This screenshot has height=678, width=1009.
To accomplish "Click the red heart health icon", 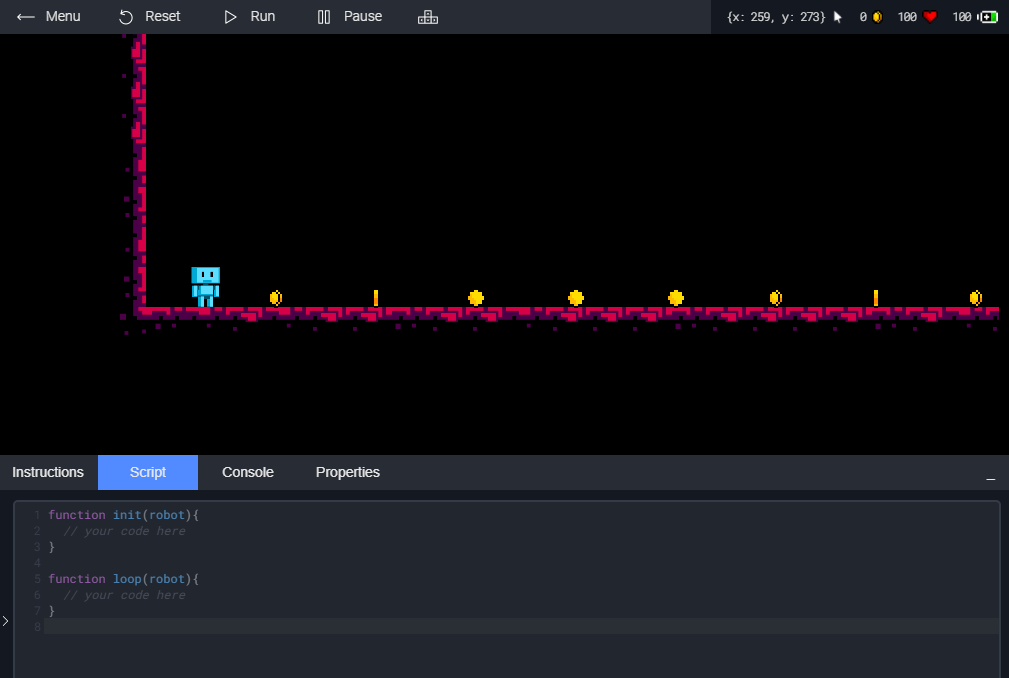I will [x=930, y=17].
